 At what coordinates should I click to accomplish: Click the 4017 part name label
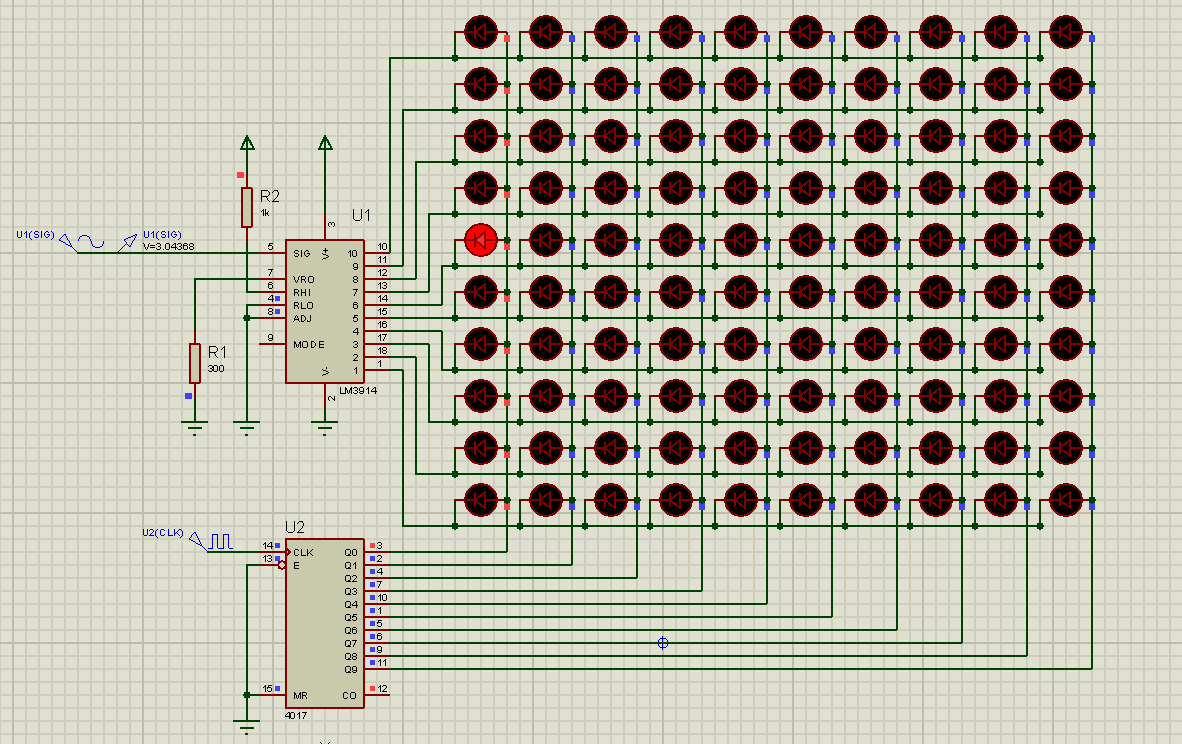click(x=296, y=715)
